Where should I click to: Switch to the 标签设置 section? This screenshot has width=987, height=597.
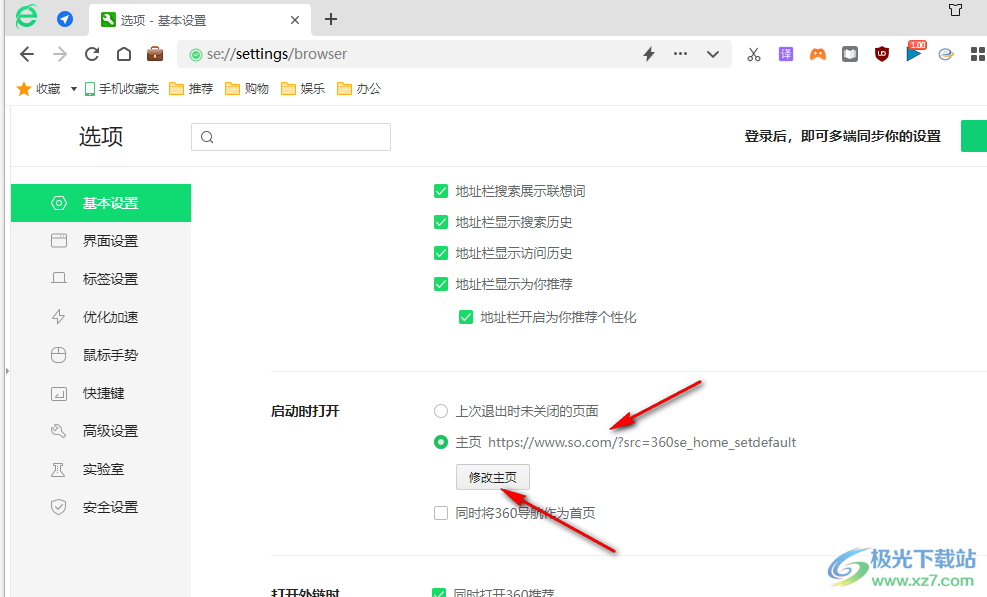(x=101, y=279)
